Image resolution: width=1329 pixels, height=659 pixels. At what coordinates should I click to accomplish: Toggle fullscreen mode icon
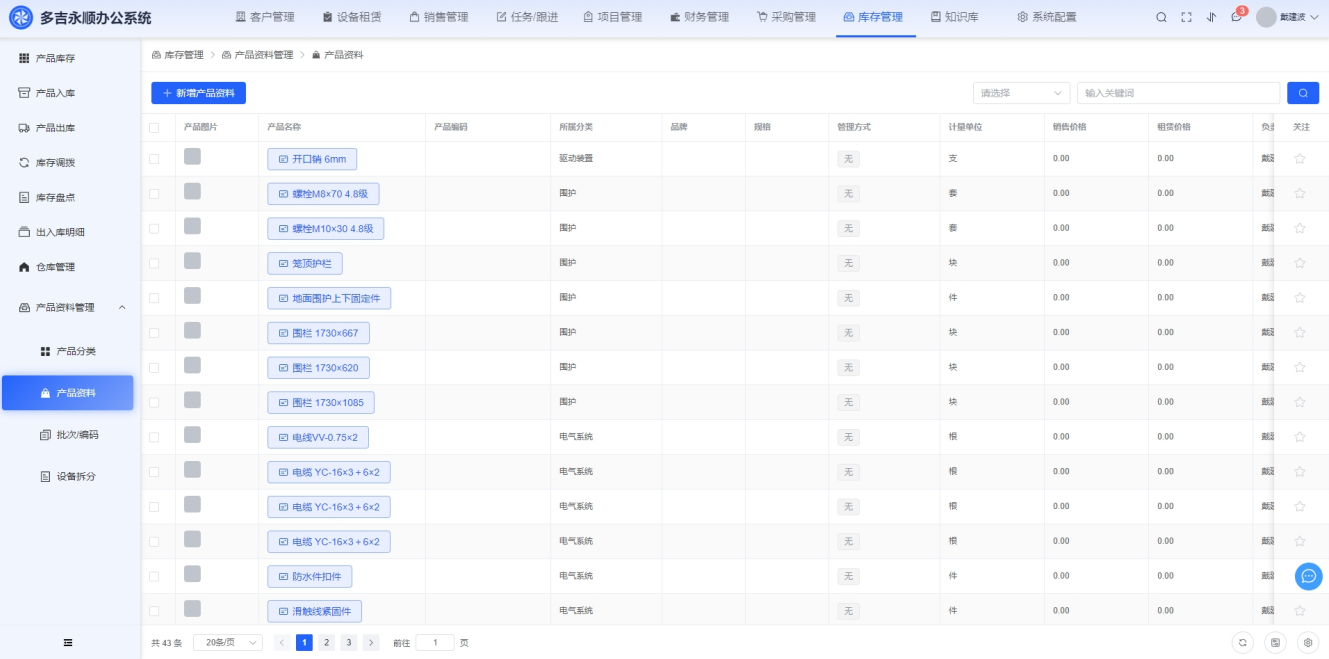tap(1187, 17)
